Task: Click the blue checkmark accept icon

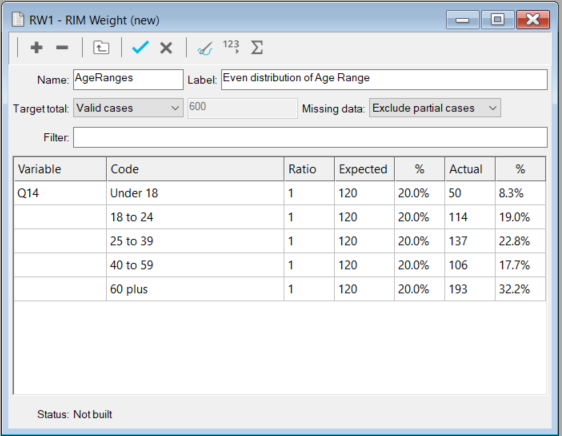Action: click(140, 47)
